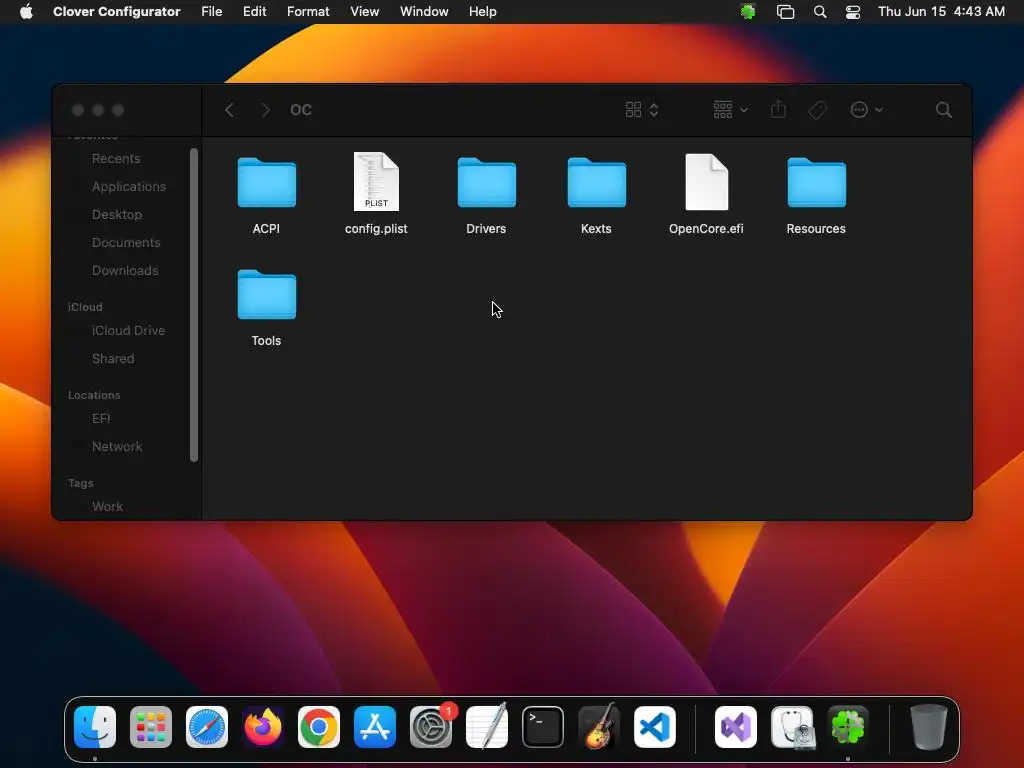
Task: Open the More actions ellipsis menu
Action: 867,110
